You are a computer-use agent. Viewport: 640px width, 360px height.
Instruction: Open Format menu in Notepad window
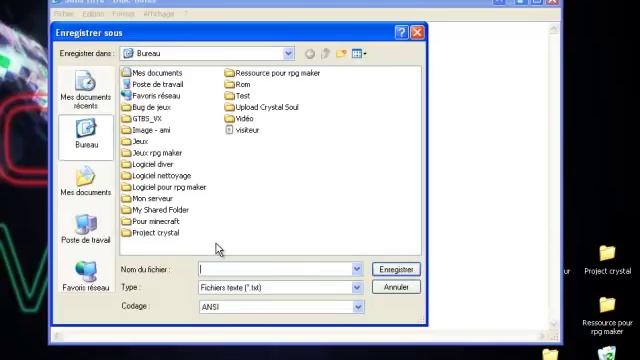(x=123, y=14)
